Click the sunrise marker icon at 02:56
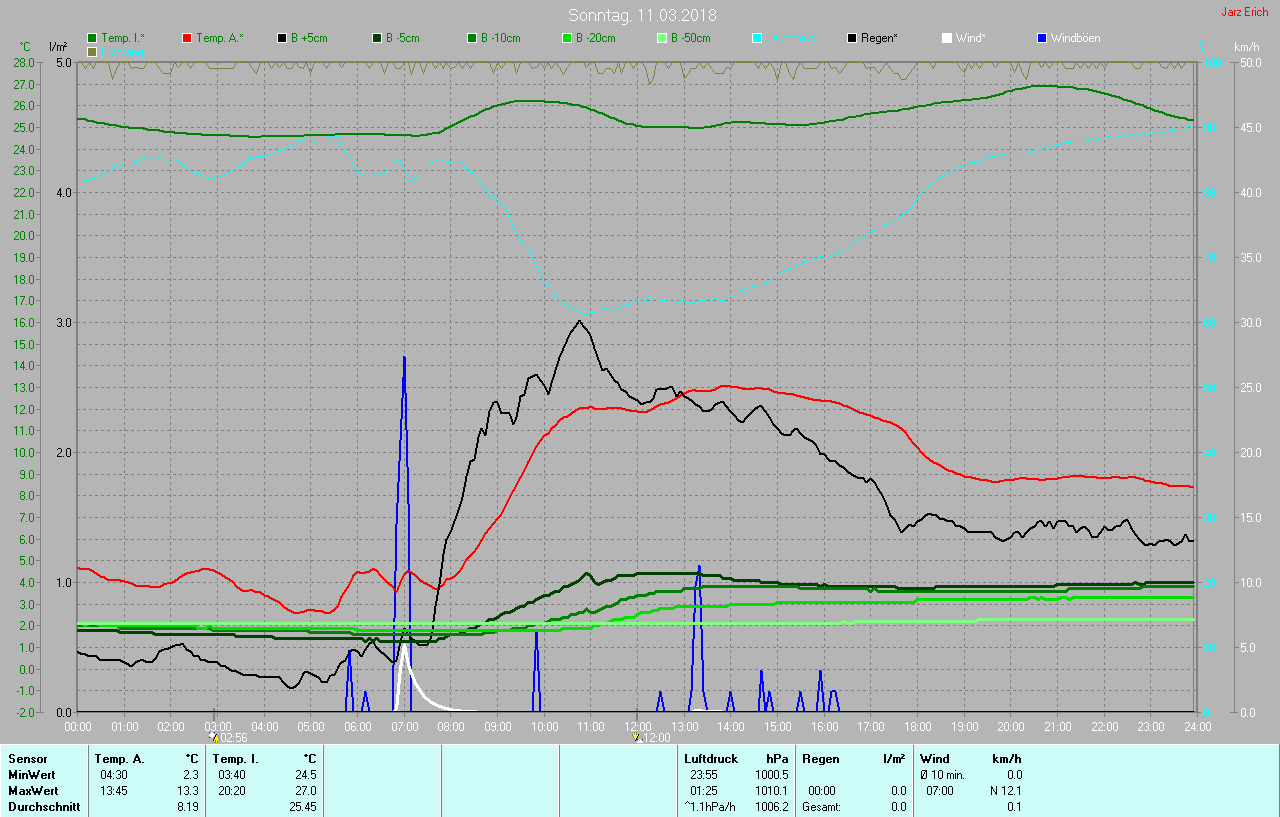The width and height of the screenshot is (1280, 817). (215, 737)
